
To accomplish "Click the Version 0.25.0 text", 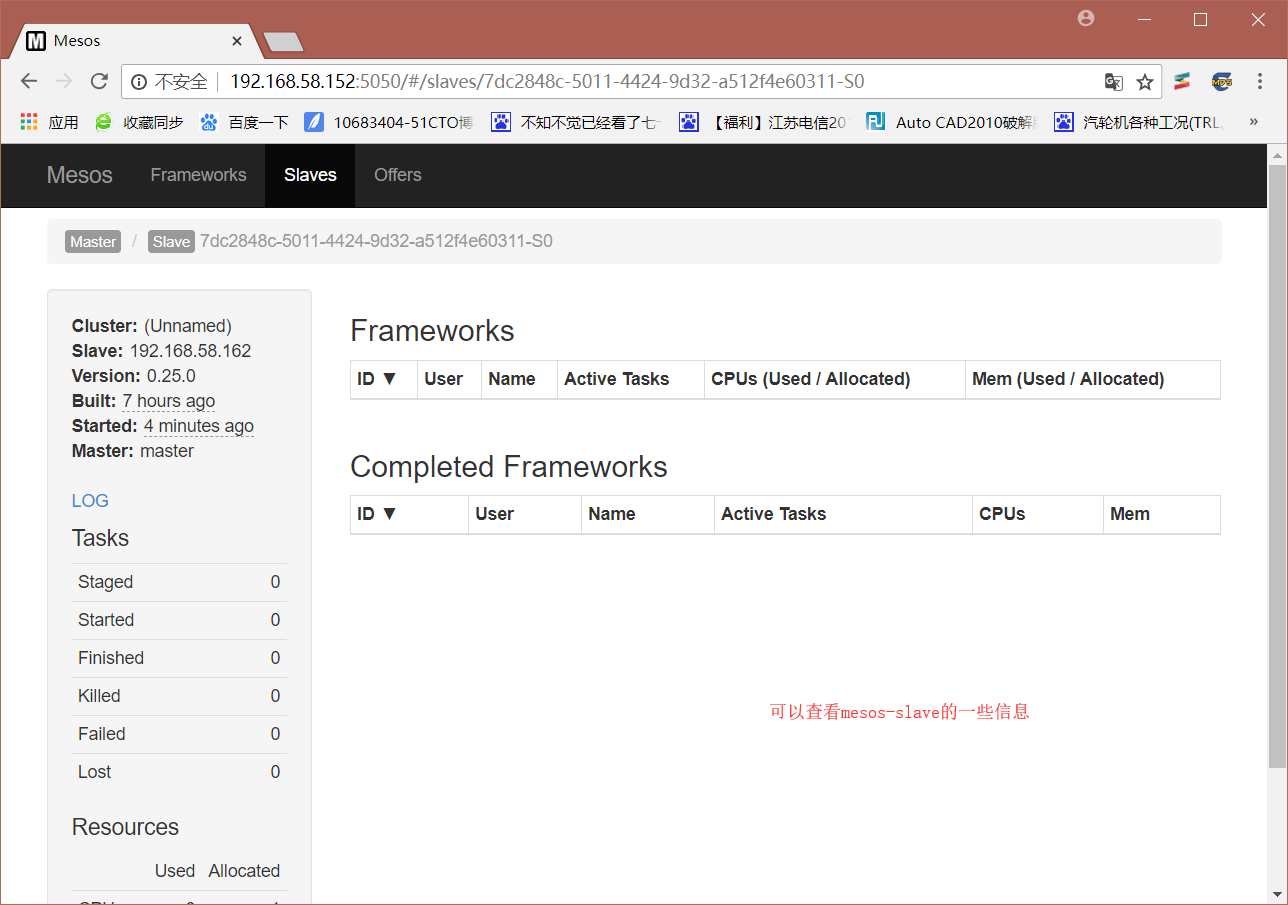I will coord(171,376).
